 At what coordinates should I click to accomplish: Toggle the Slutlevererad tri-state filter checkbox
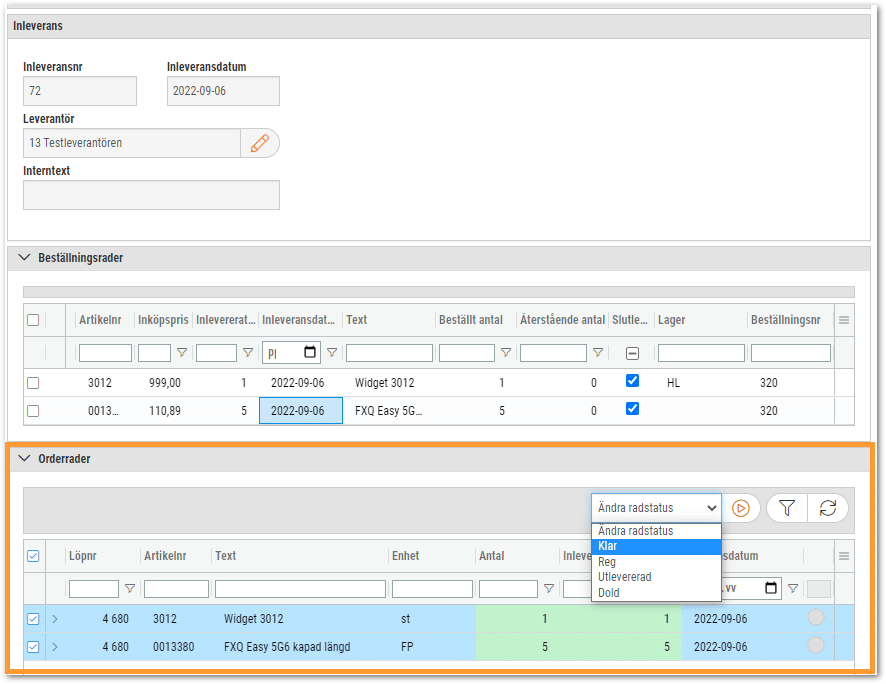(x=632, y=354)
